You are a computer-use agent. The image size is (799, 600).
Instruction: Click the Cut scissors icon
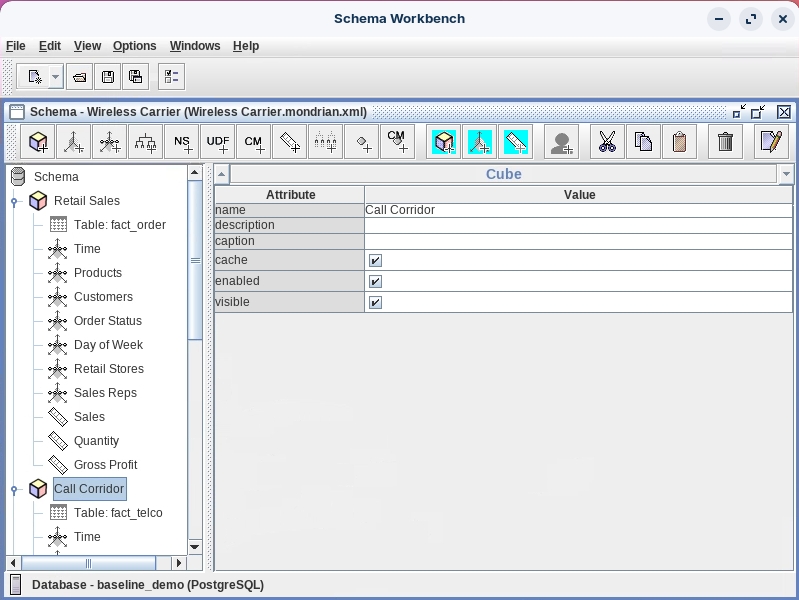pyautogui.click(x=607, y=142)
